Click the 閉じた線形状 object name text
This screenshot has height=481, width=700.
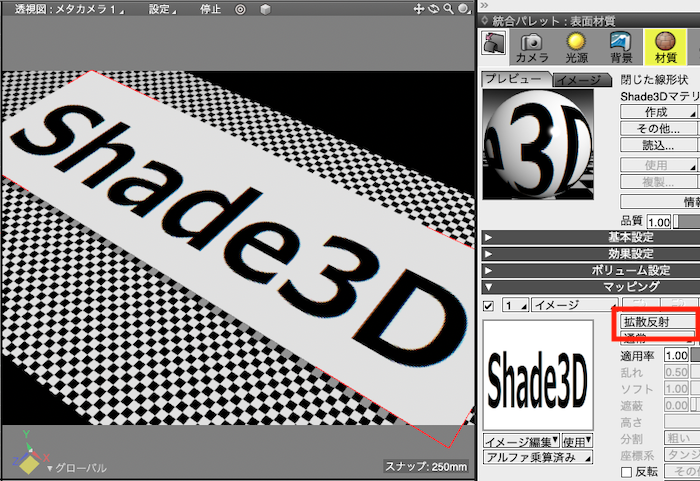(x=654, y=80)
